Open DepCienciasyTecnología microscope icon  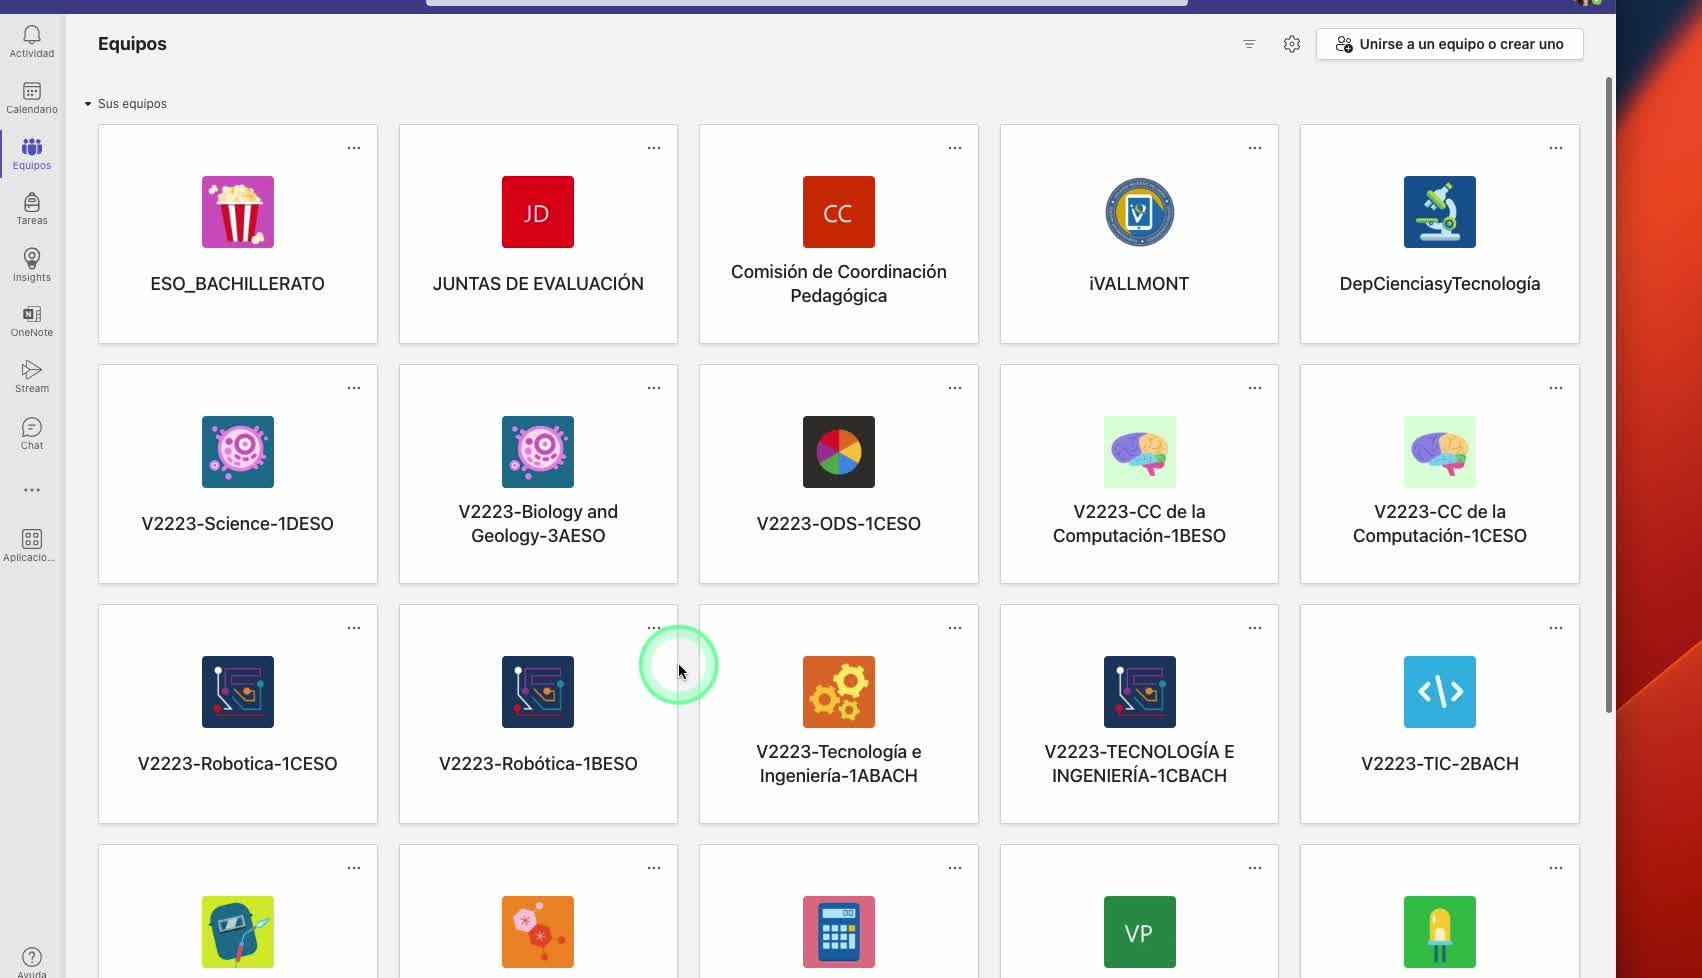(x=1440, y=212)
